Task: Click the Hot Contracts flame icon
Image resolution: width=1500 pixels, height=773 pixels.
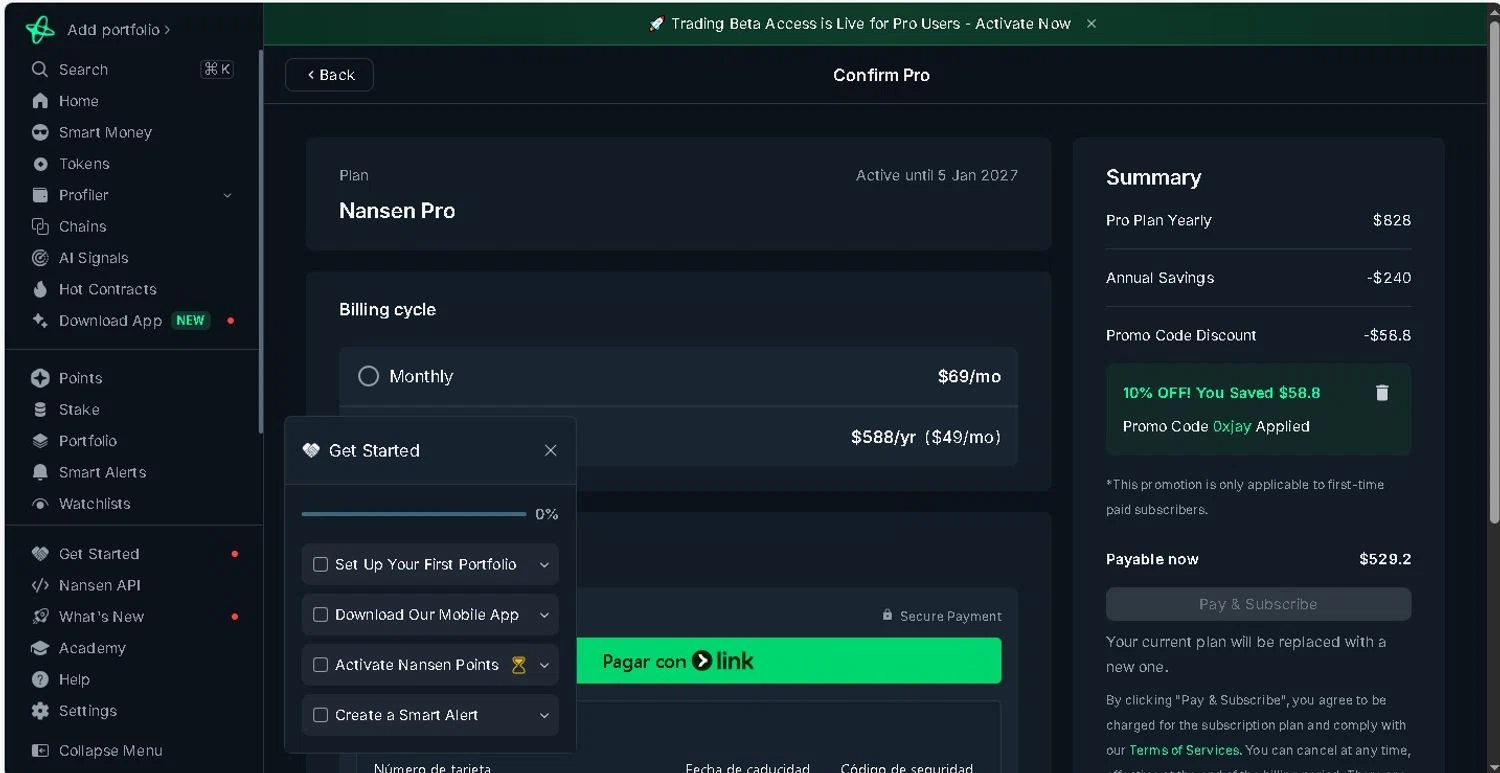Action: coord(40,289)
